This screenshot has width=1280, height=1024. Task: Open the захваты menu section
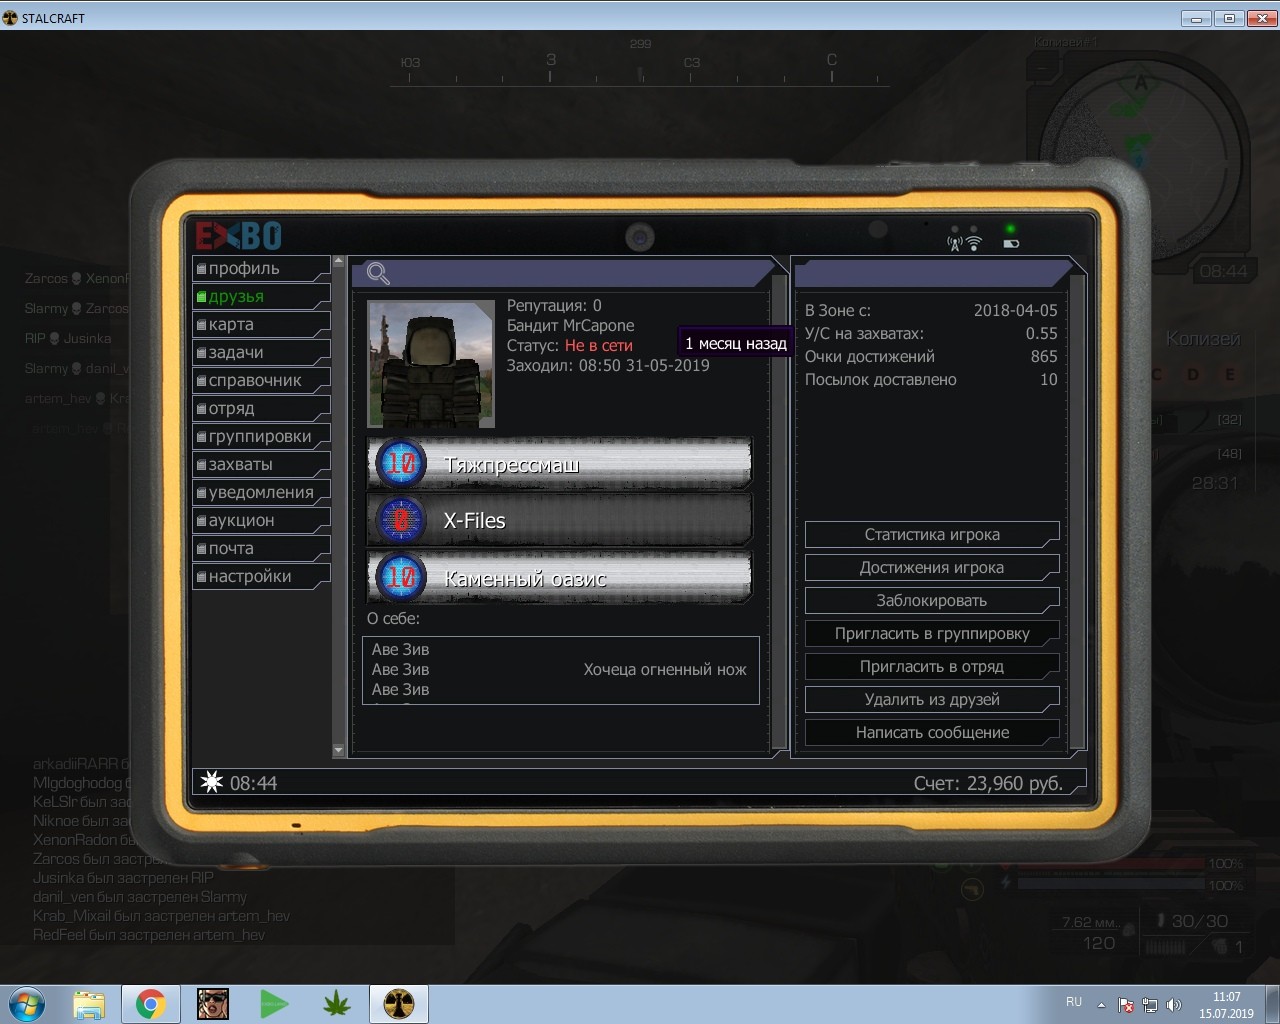tap(261, 465)
